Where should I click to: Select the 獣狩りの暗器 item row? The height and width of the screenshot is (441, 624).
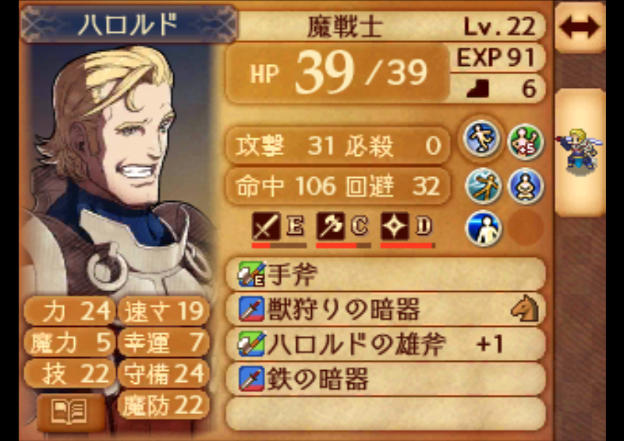385,309
